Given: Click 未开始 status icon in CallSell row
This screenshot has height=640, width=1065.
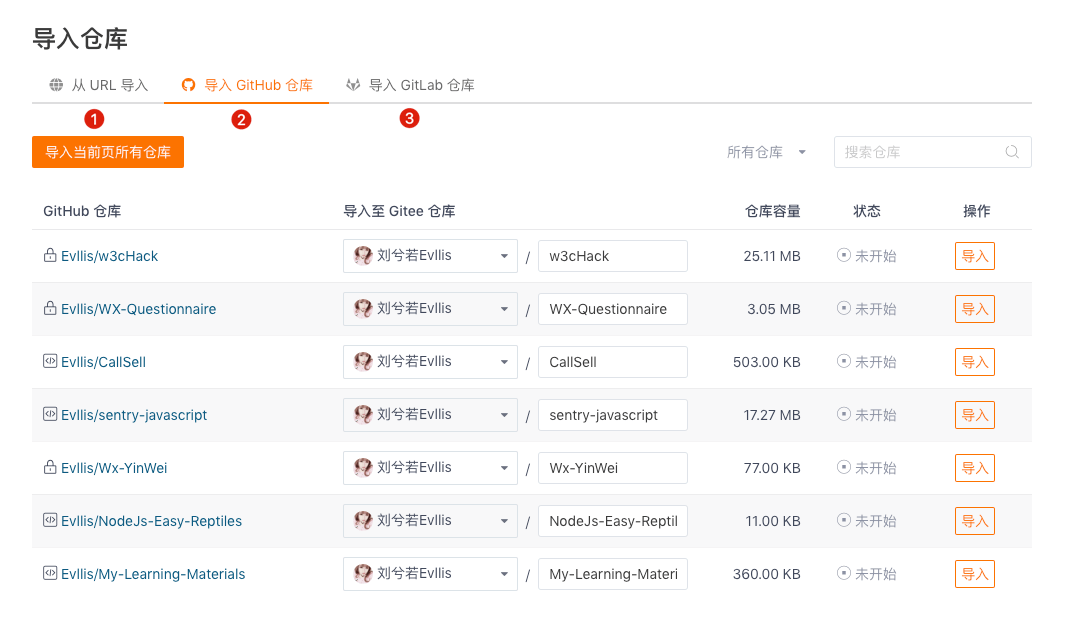Looking at the screenshot, I should pyautogui.click(x=844, y=361).
